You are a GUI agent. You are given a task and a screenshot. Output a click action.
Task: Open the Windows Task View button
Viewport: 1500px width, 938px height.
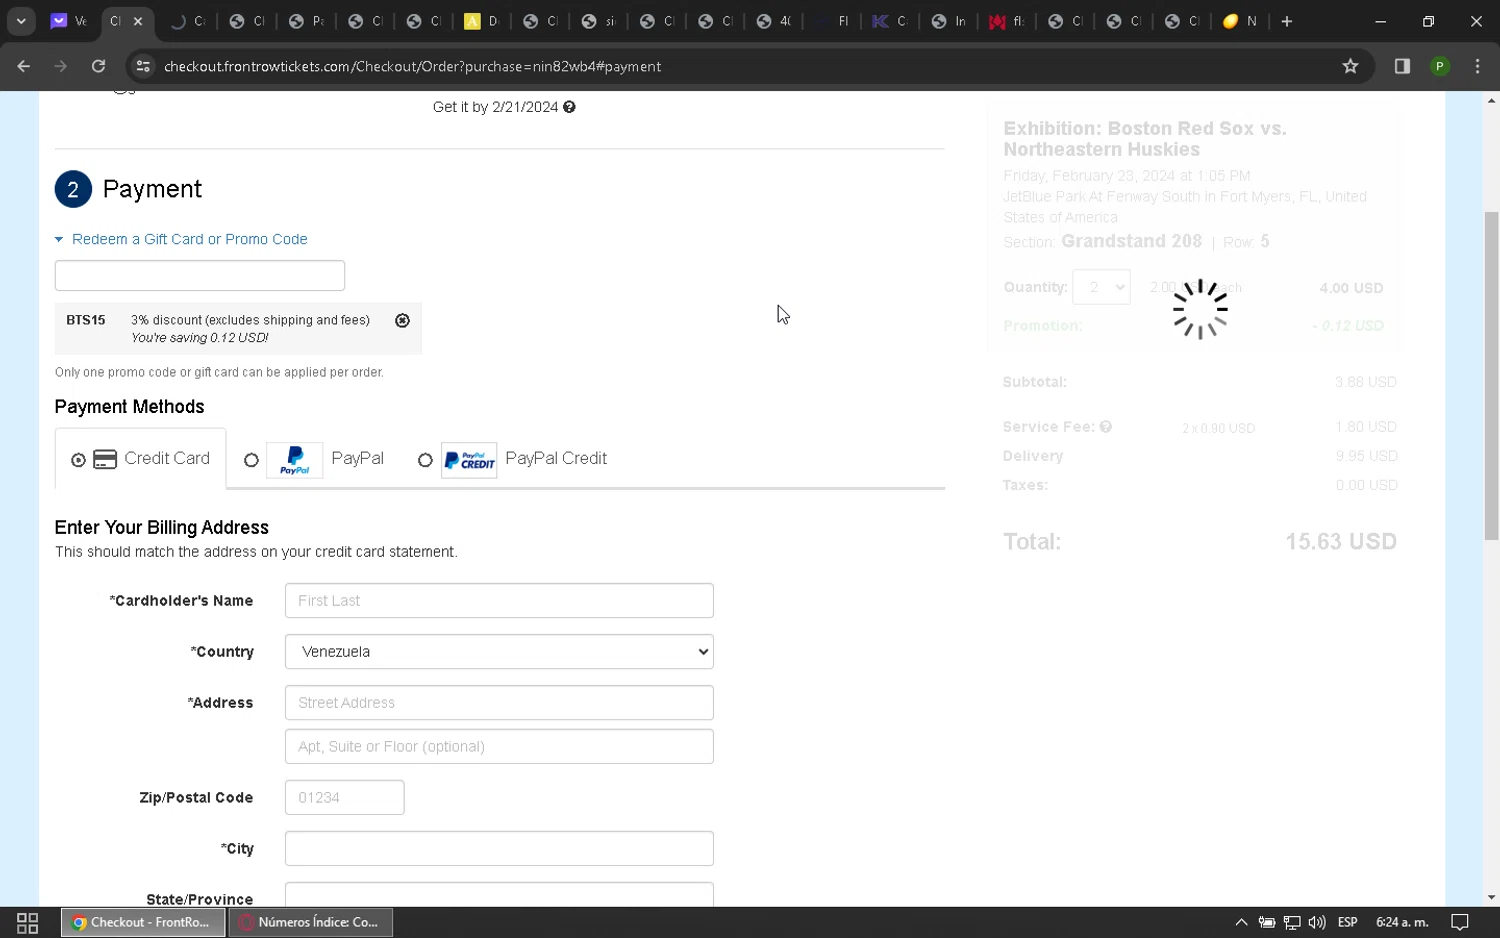coord(28,922)
